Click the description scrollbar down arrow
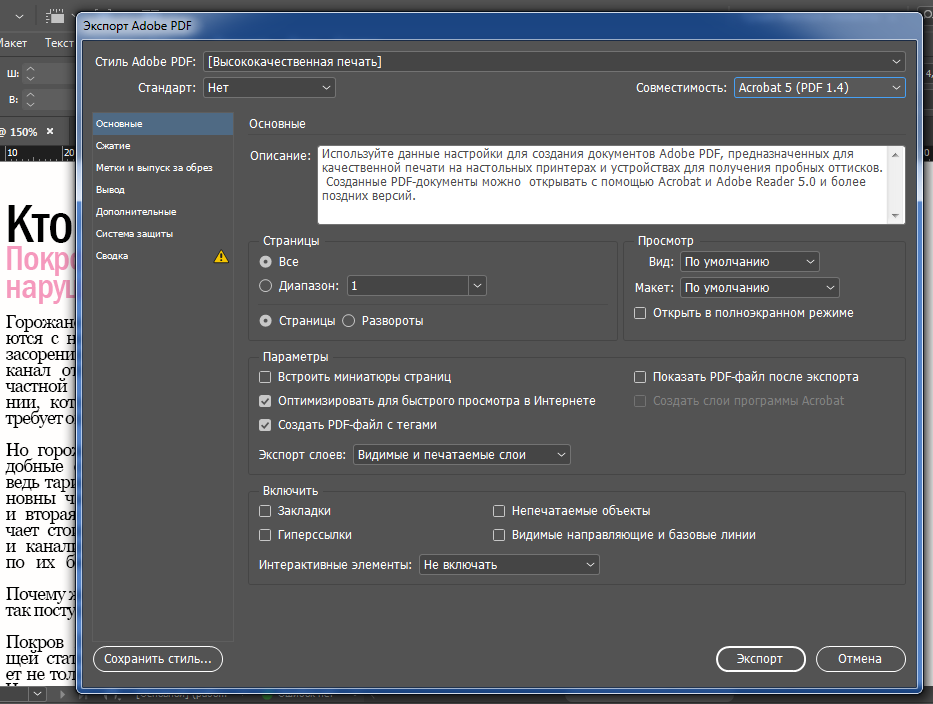933x704 pixels. [896, 215]
